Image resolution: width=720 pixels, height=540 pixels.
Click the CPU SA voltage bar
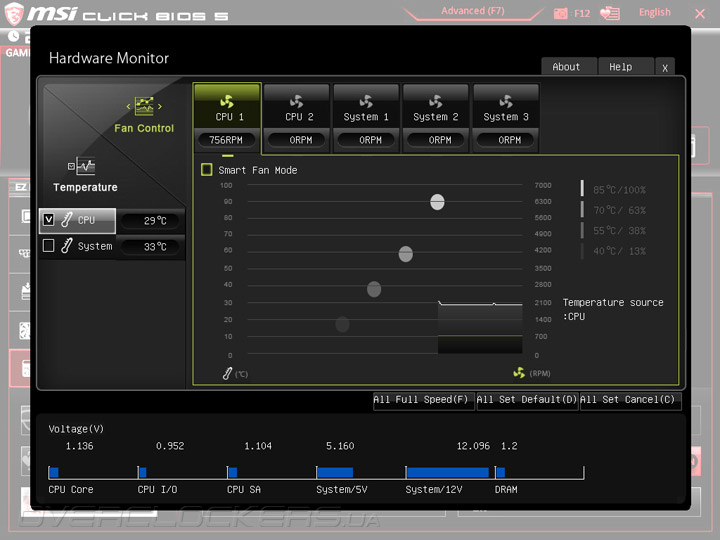click(x=232, y=472)
